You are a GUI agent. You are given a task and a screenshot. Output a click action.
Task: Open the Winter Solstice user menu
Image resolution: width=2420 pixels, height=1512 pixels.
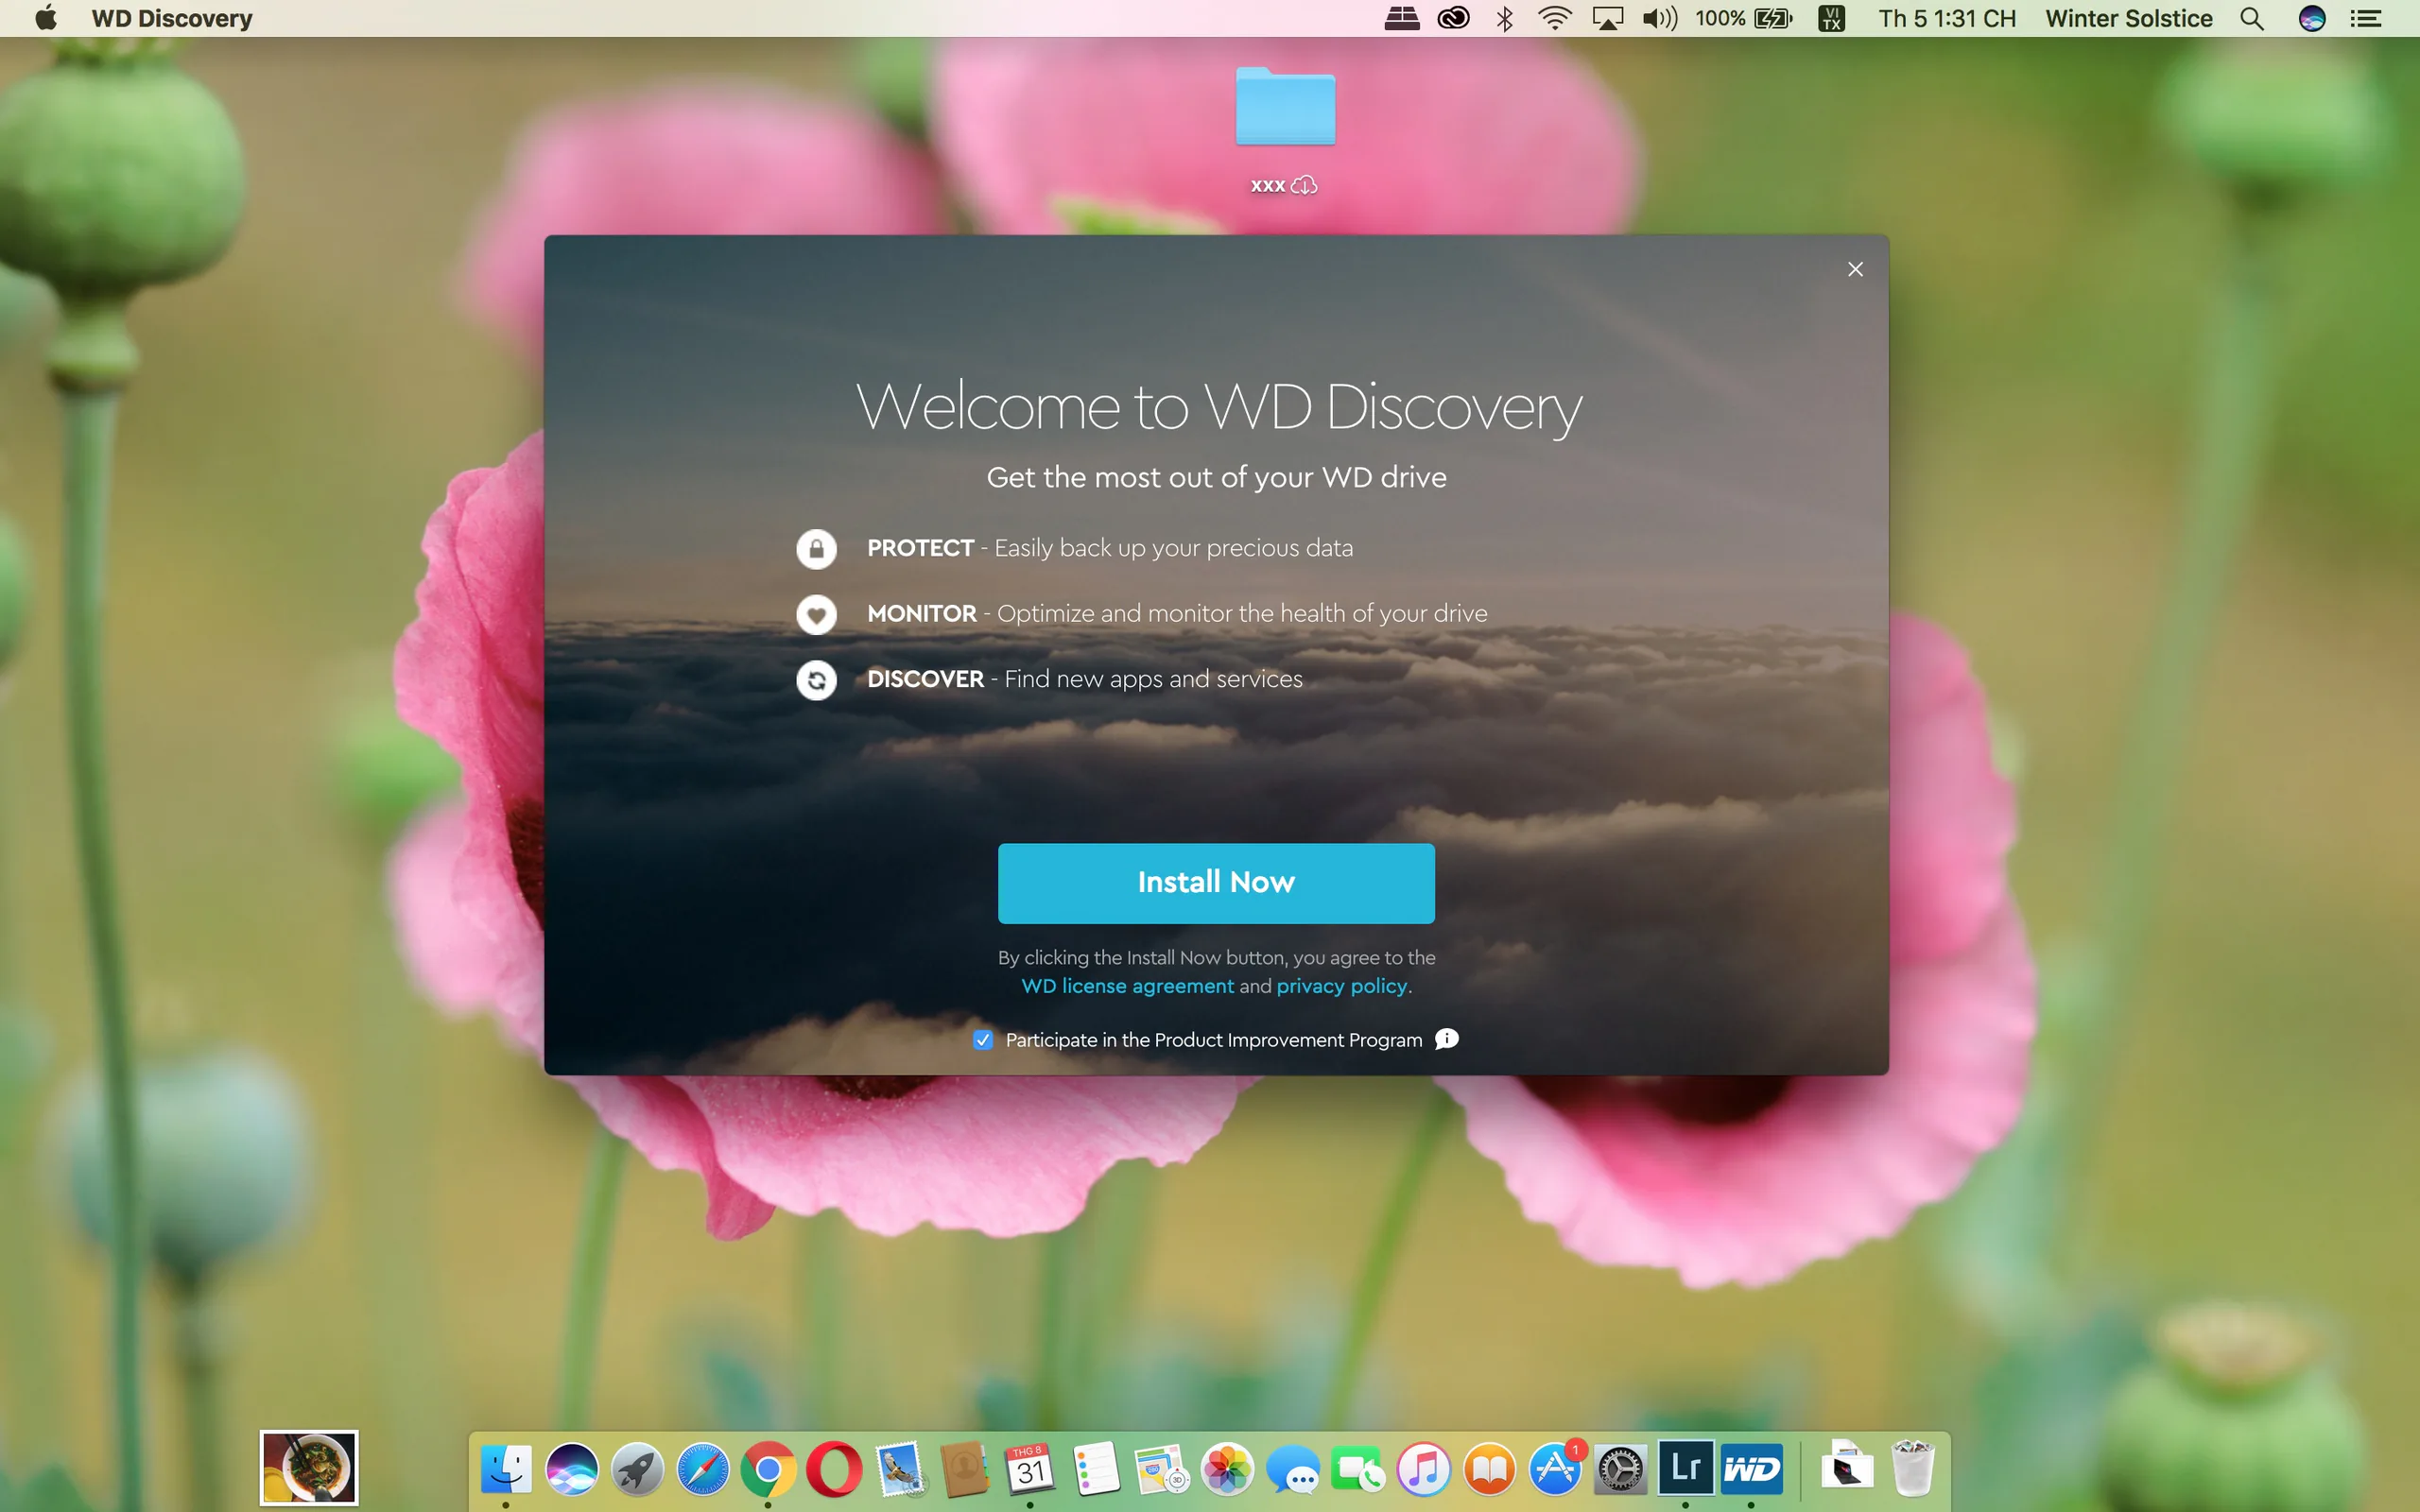point(2128,18)
